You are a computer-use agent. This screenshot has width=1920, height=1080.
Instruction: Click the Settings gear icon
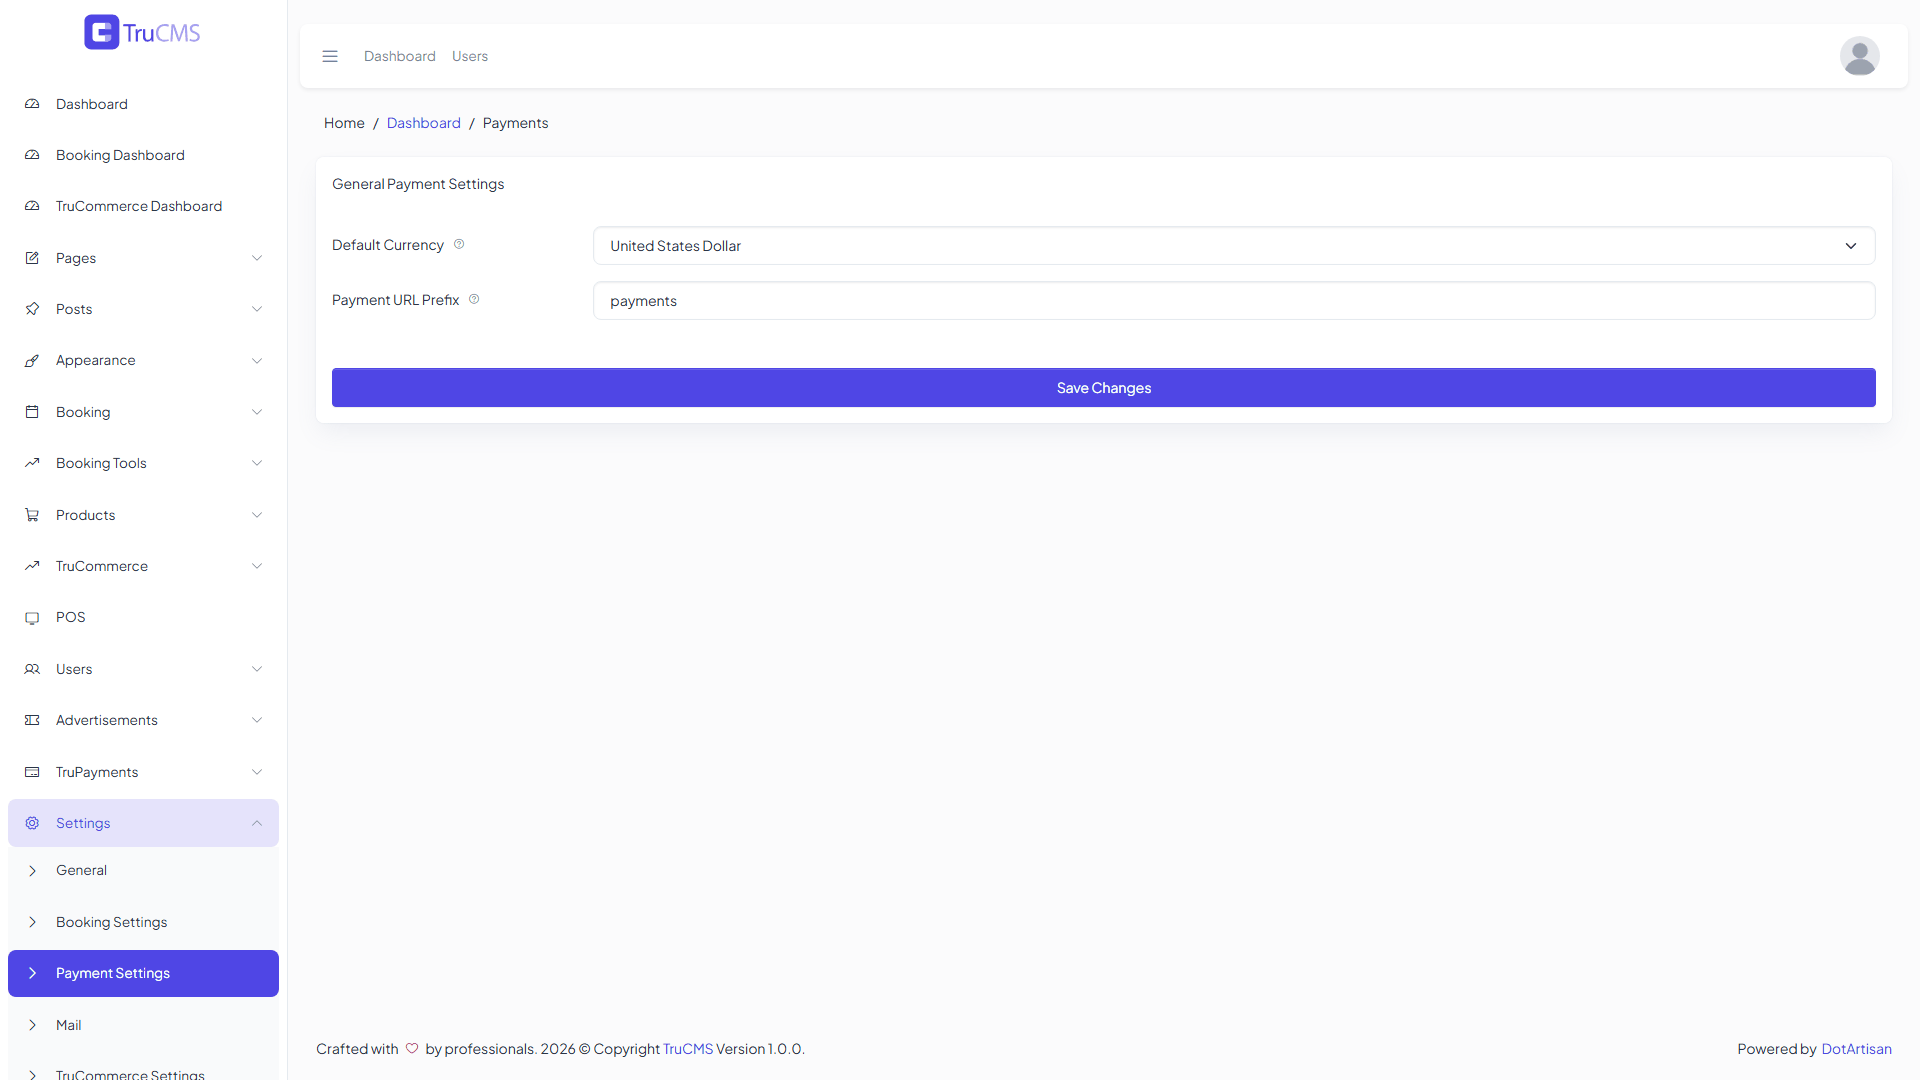point(32,823)
